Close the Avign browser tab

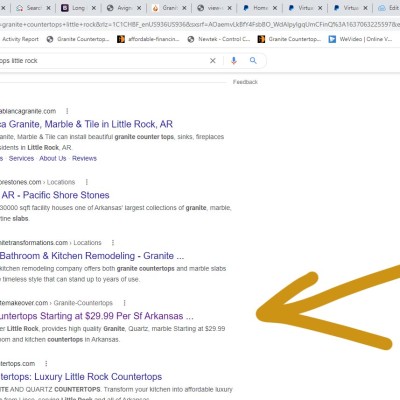coord(139,8)
